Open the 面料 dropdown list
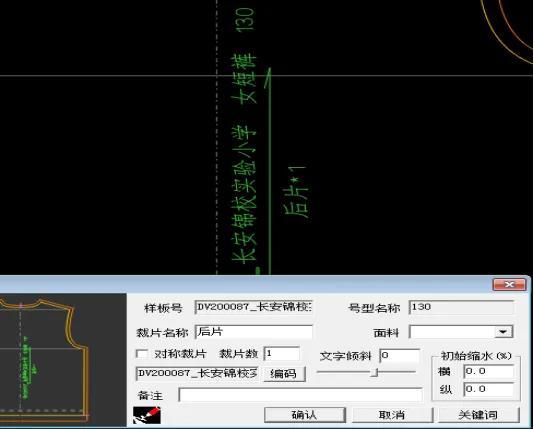 tap(504, 332)
